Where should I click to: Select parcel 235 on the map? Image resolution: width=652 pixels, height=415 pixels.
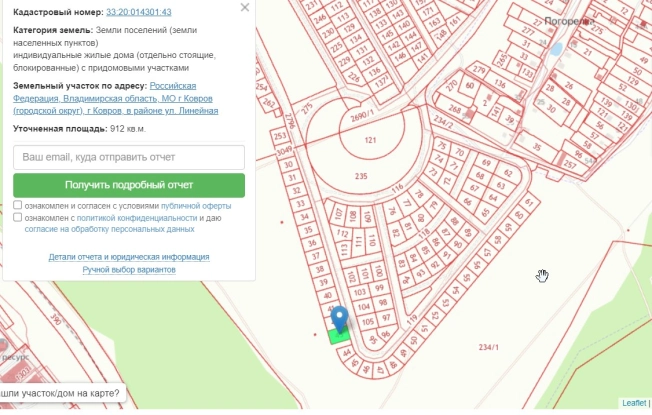tap(361, 176)
